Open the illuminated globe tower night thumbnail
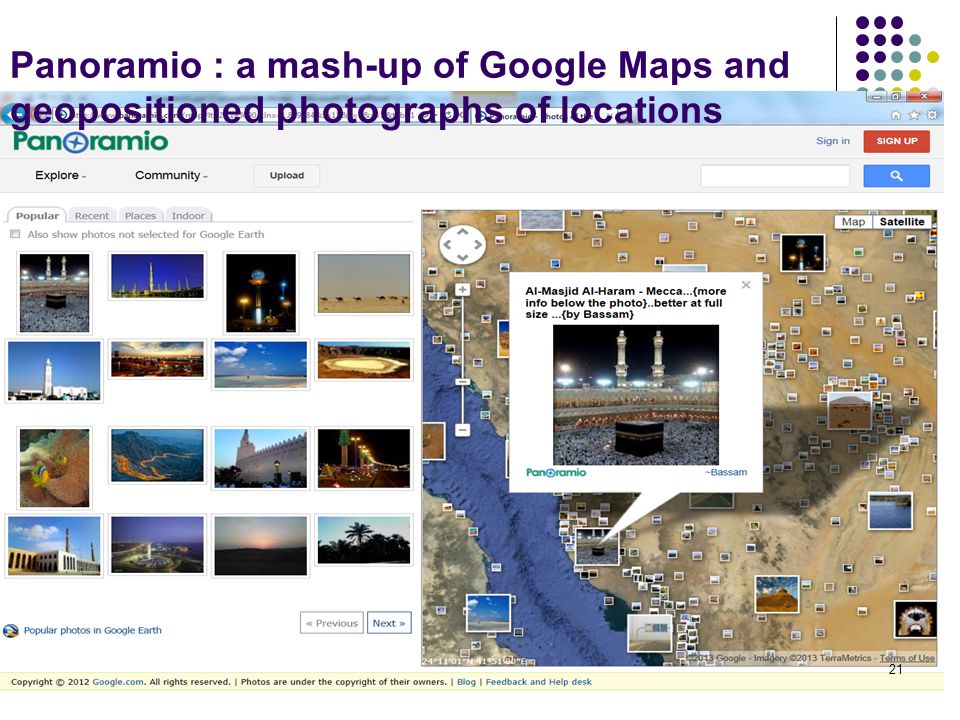 click(261, 293)
